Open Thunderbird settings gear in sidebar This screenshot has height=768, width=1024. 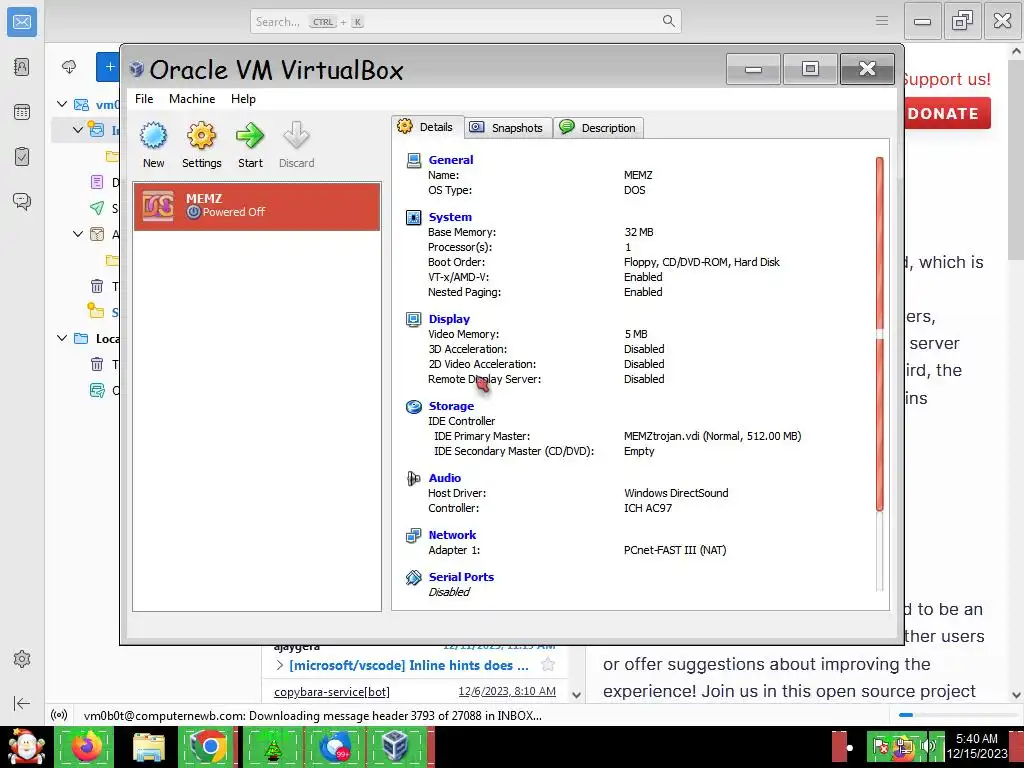point(22,659)
